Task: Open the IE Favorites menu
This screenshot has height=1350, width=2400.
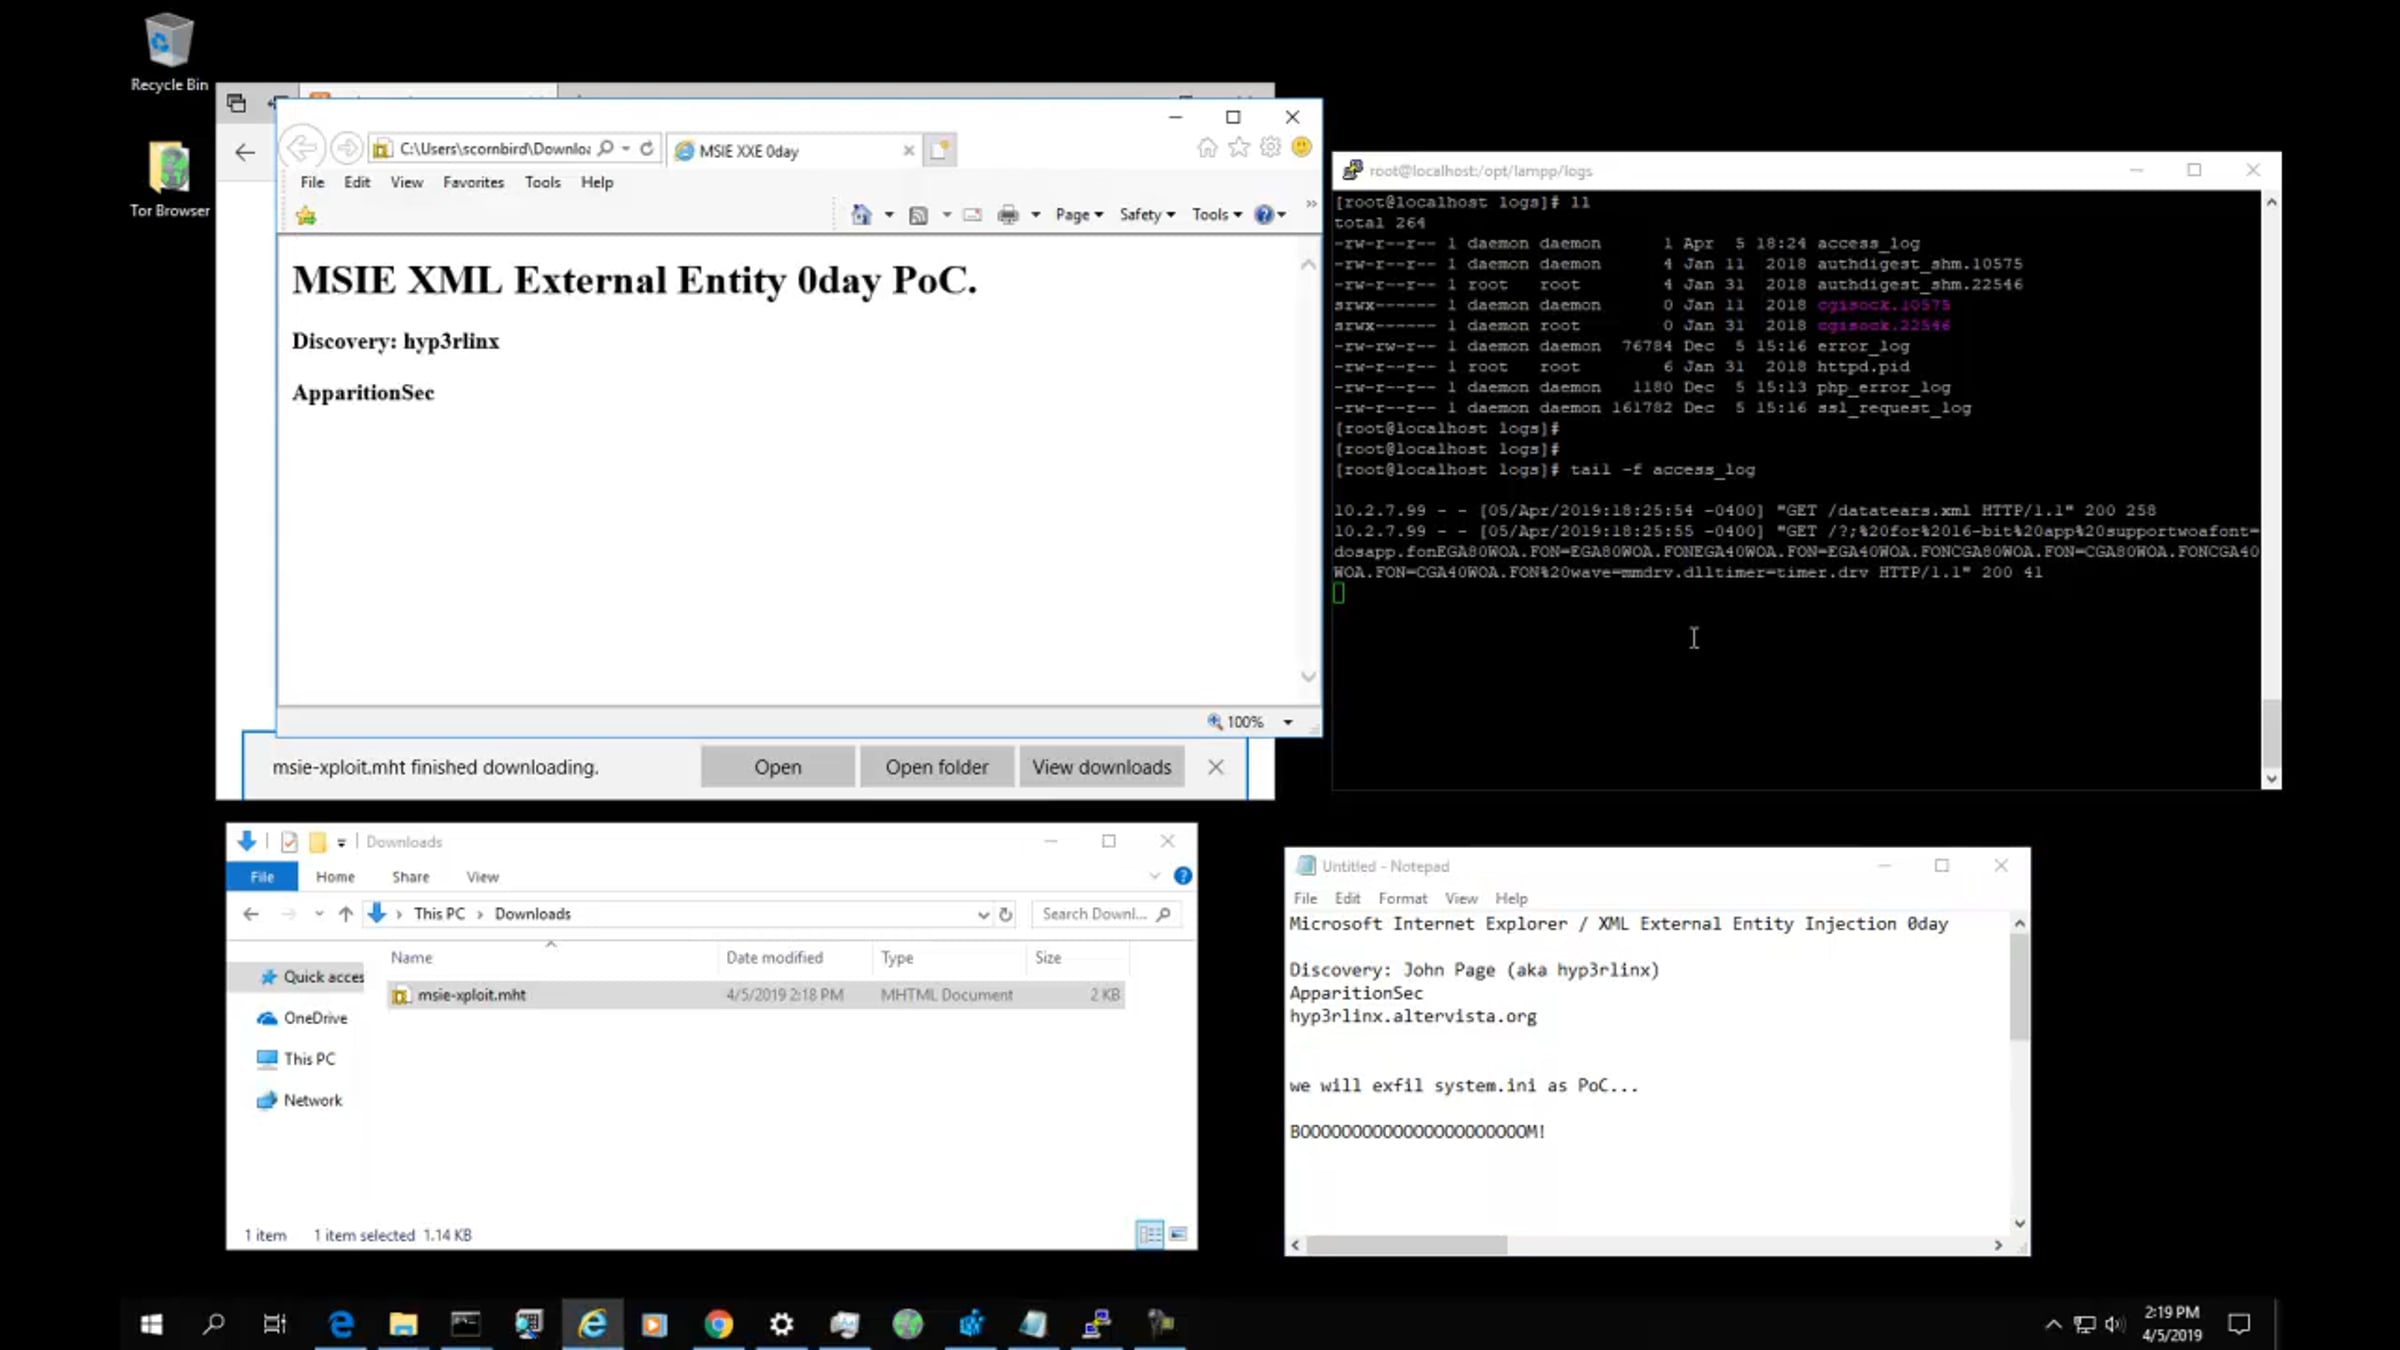Action: 473,182
